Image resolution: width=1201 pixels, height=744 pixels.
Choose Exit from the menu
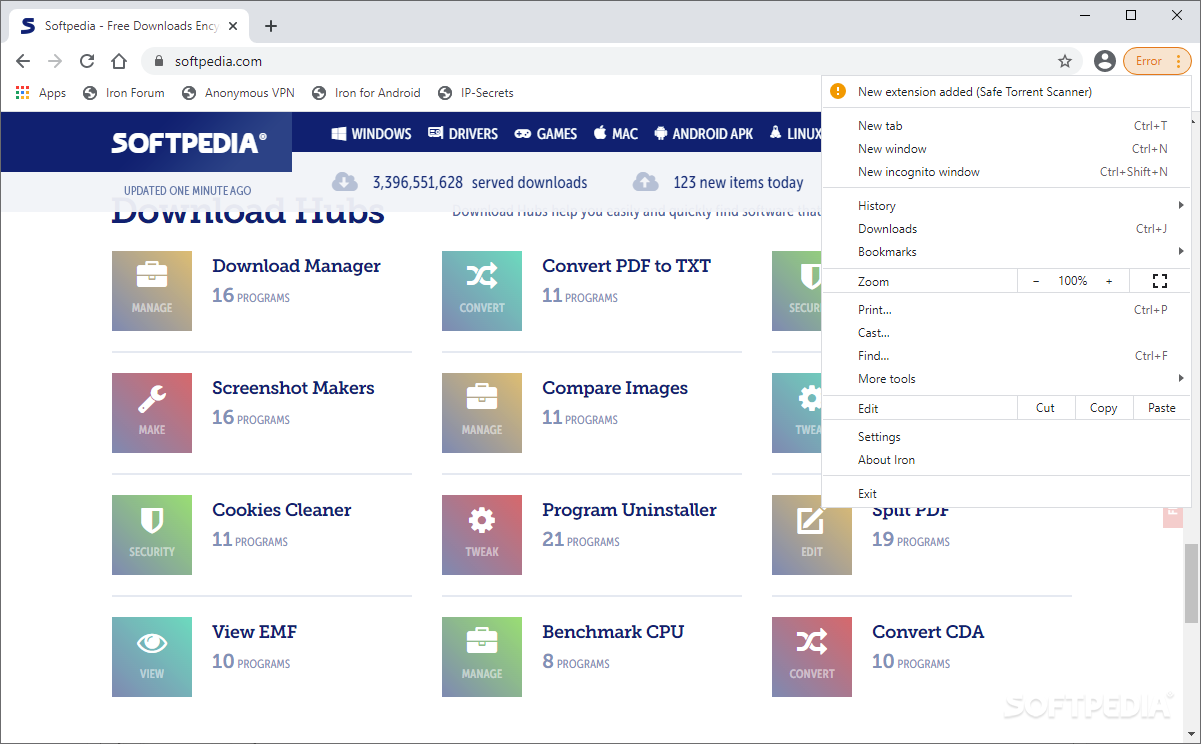tap(1006, 494)
